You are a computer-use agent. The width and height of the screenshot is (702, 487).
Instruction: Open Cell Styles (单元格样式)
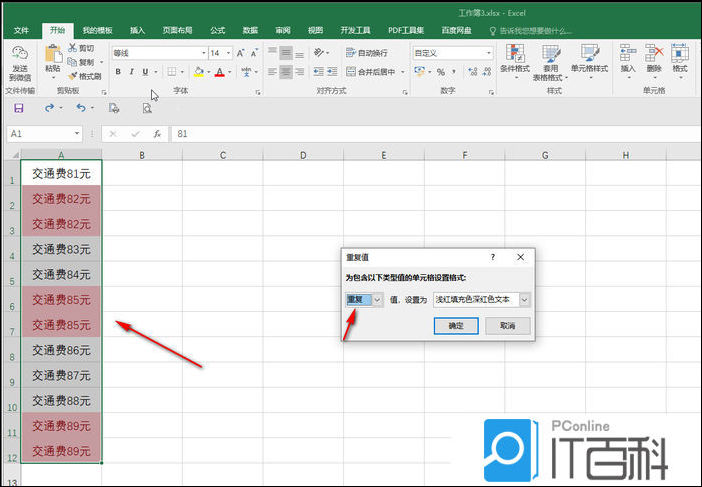click(589, 62)
